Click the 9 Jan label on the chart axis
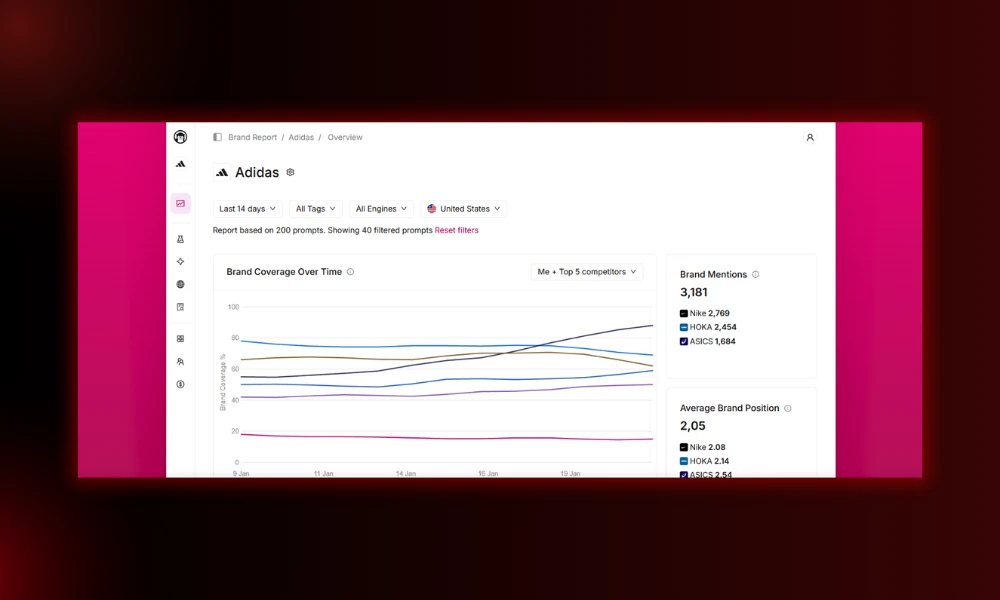The width and height of the screenshot is (1000, 600). click(x=241, y=474)
